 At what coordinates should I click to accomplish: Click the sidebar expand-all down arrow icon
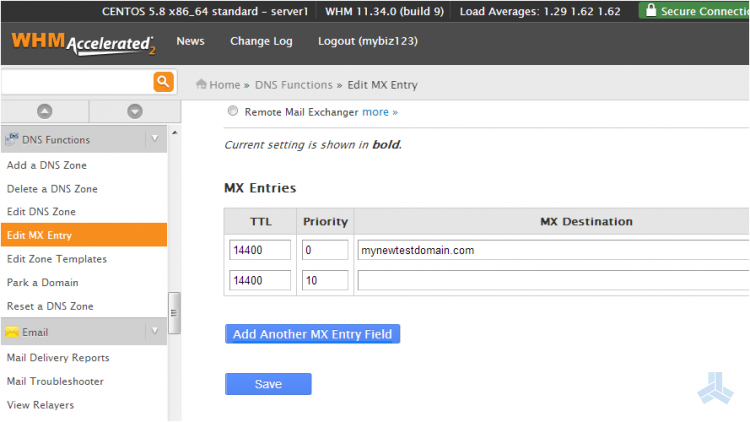[x=135, y=111]
